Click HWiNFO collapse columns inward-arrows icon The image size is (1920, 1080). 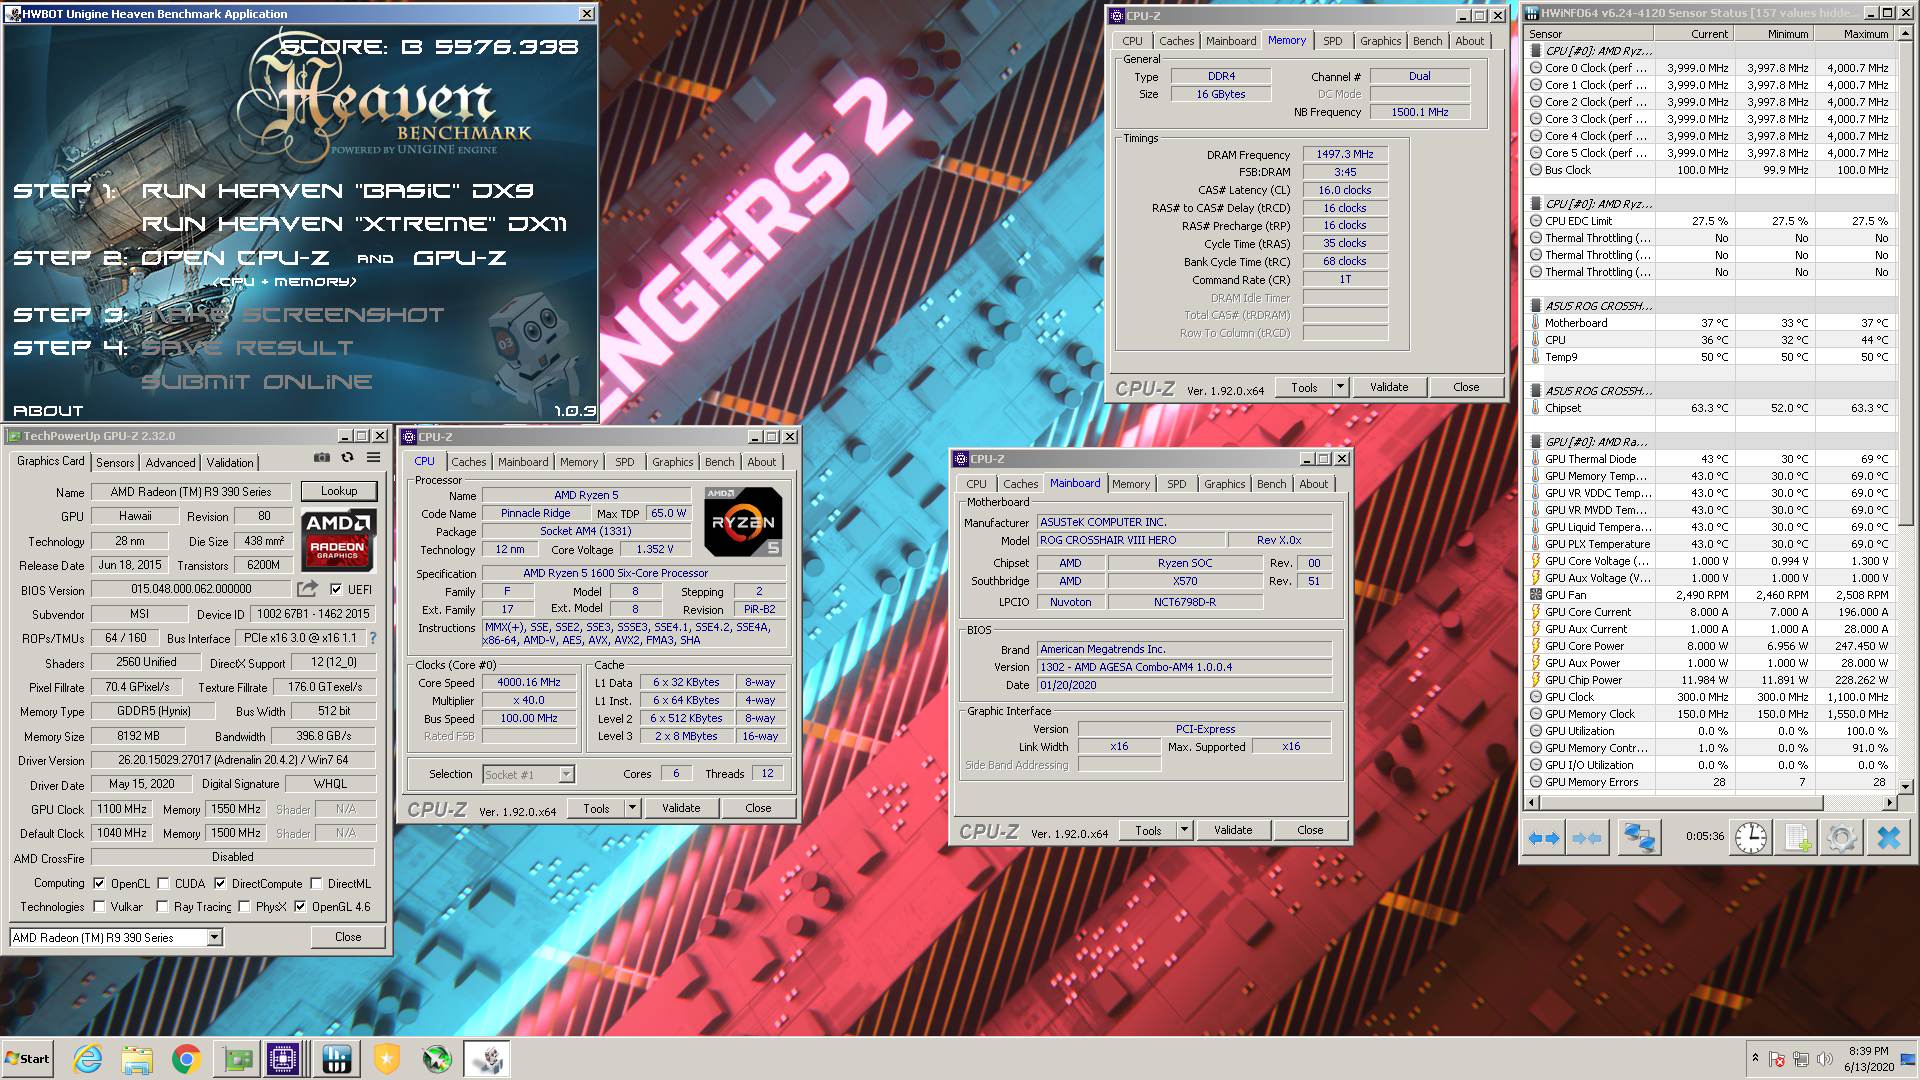1587,838
